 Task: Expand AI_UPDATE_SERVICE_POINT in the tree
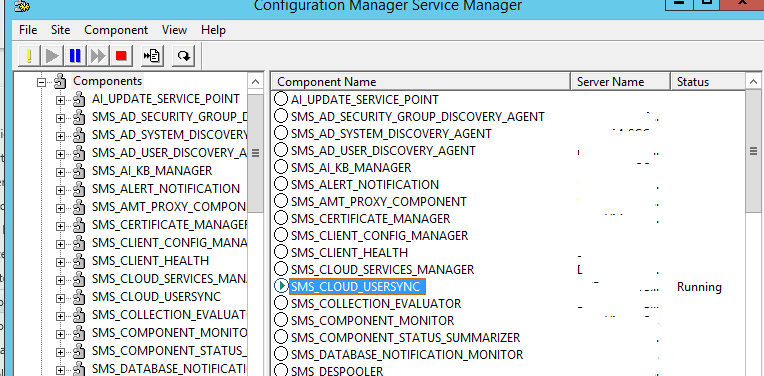(60, 100)
